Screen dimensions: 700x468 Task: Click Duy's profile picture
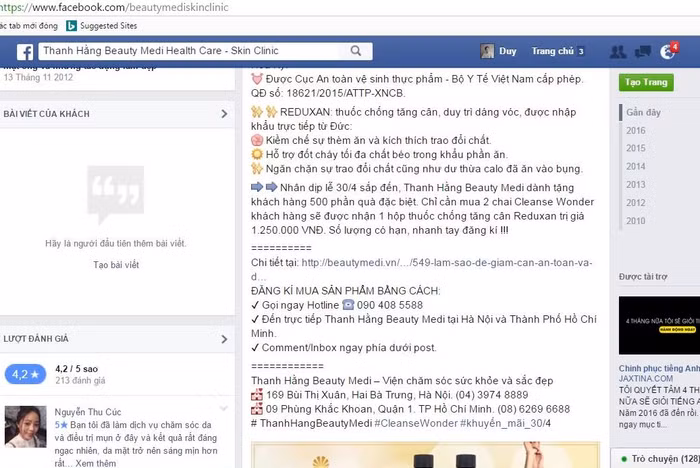(x=487, y=51)
